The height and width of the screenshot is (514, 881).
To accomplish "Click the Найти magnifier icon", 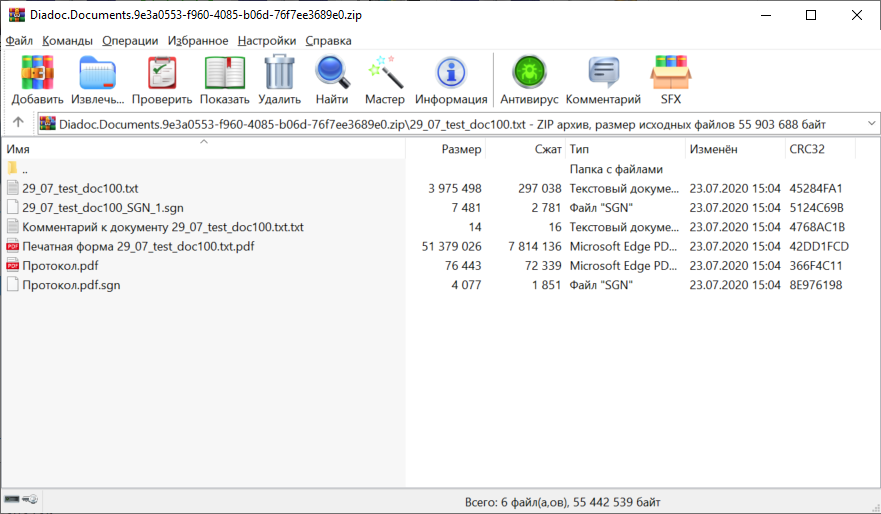I will point(332,72).
